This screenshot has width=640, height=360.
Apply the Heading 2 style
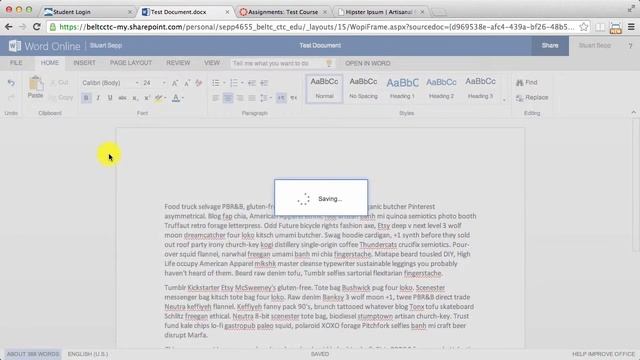[441, 89]
